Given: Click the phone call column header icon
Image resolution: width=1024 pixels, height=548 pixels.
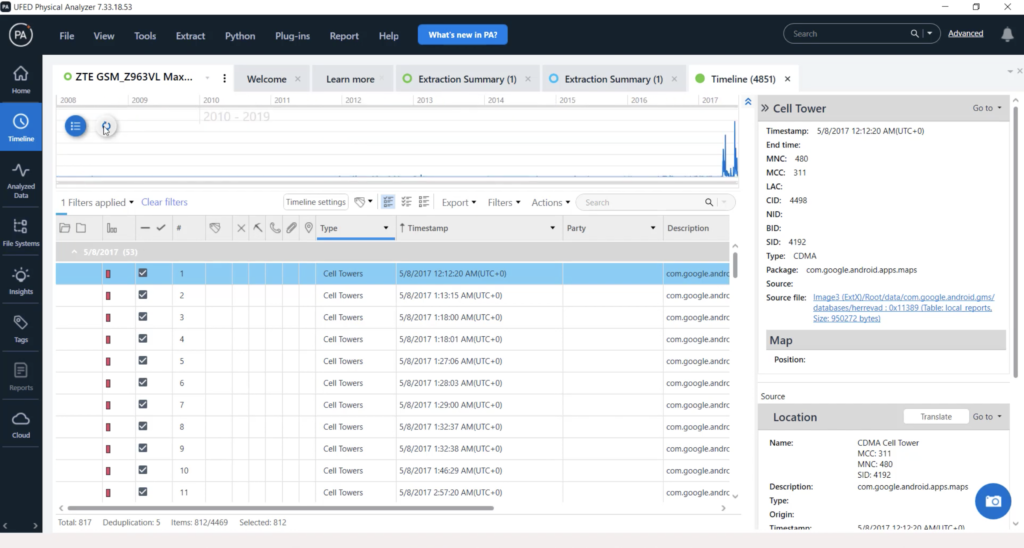Looking at the screenshot, I should point(275,228).
